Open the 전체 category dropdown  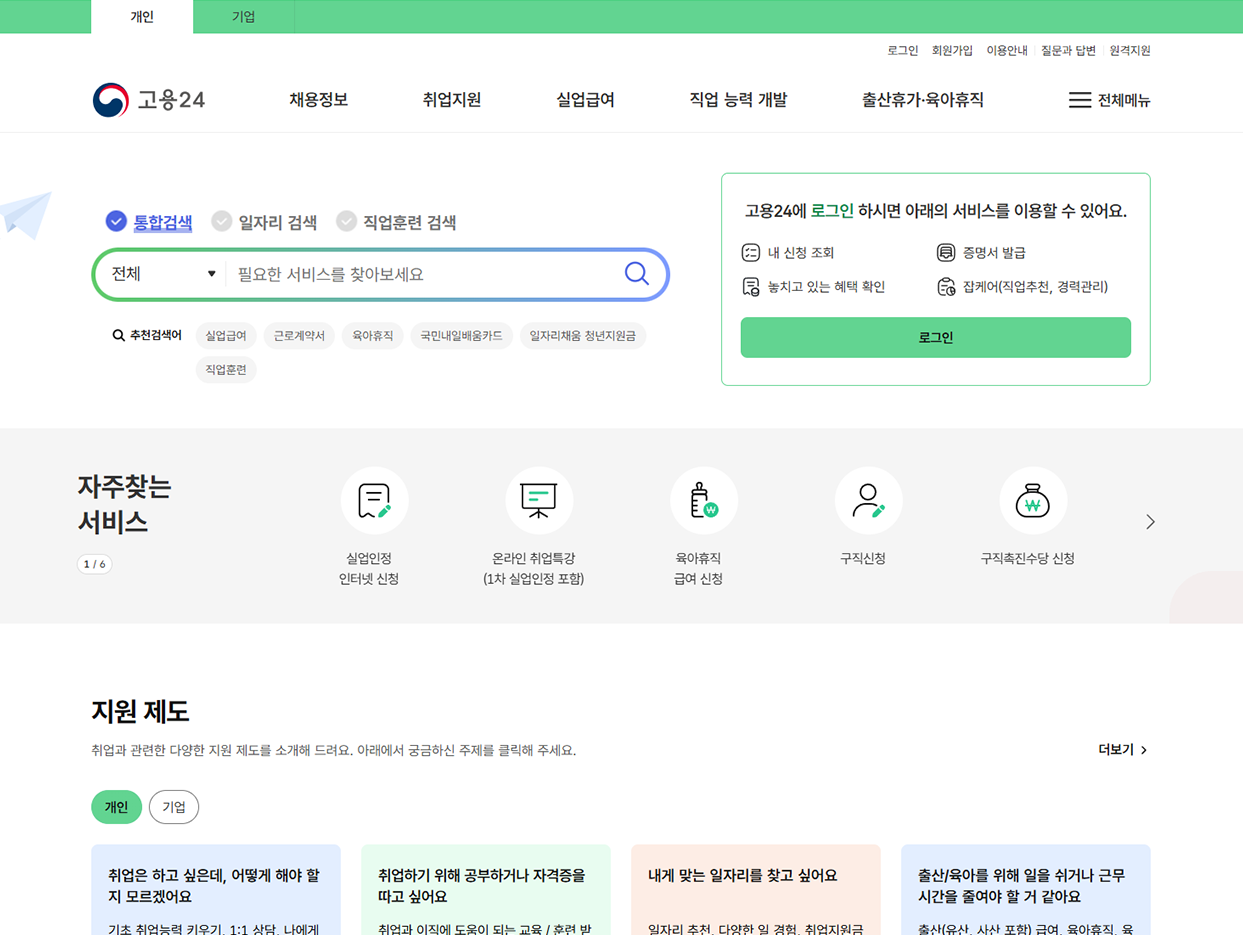163,274
